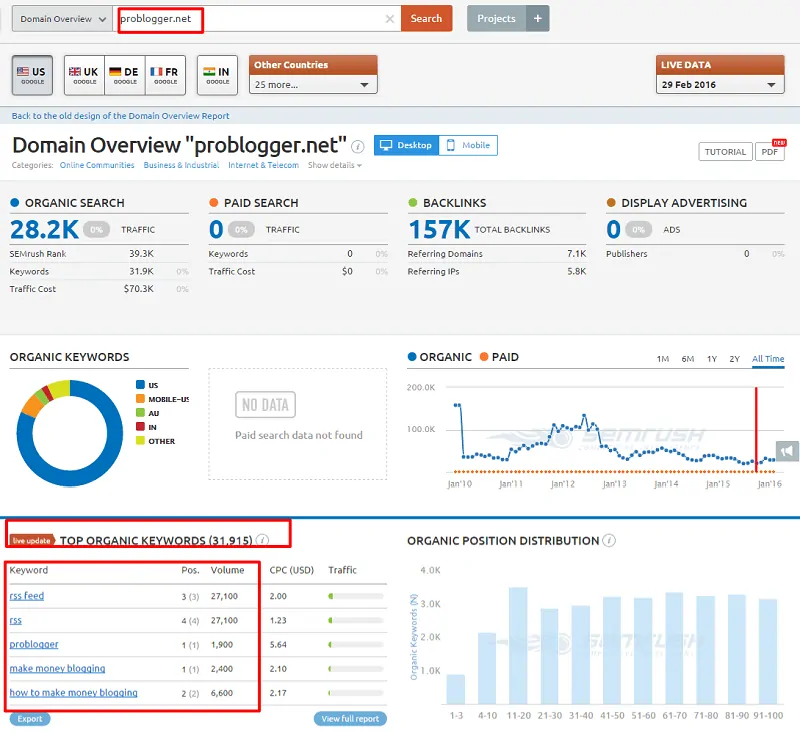This screenshot has width=800, height=733.
Task: Open the Domain Overview report type dropdown
Action: click(x=62, y=19)
